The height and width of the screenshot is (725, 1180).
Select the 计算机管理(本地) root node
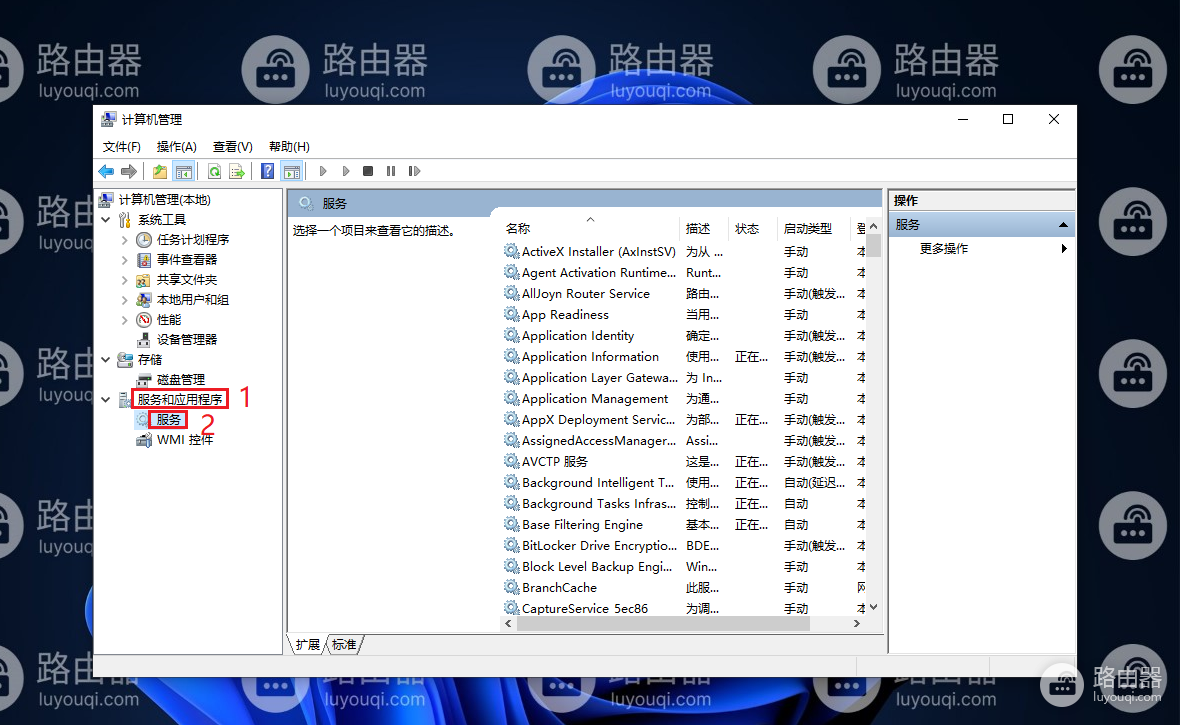point(165,200)
